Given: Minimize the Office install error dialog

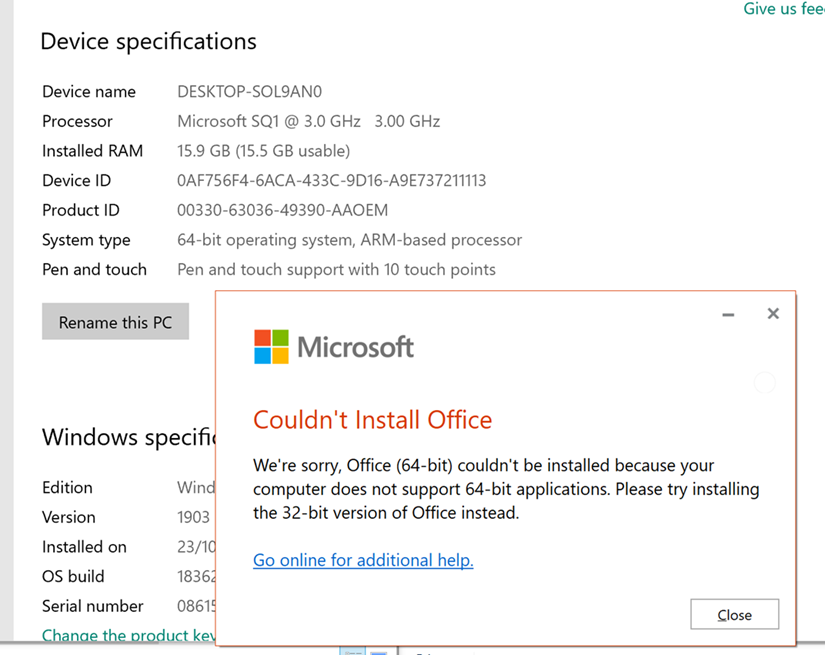Looking at the screenshot, I should click(x=728, y=314).
